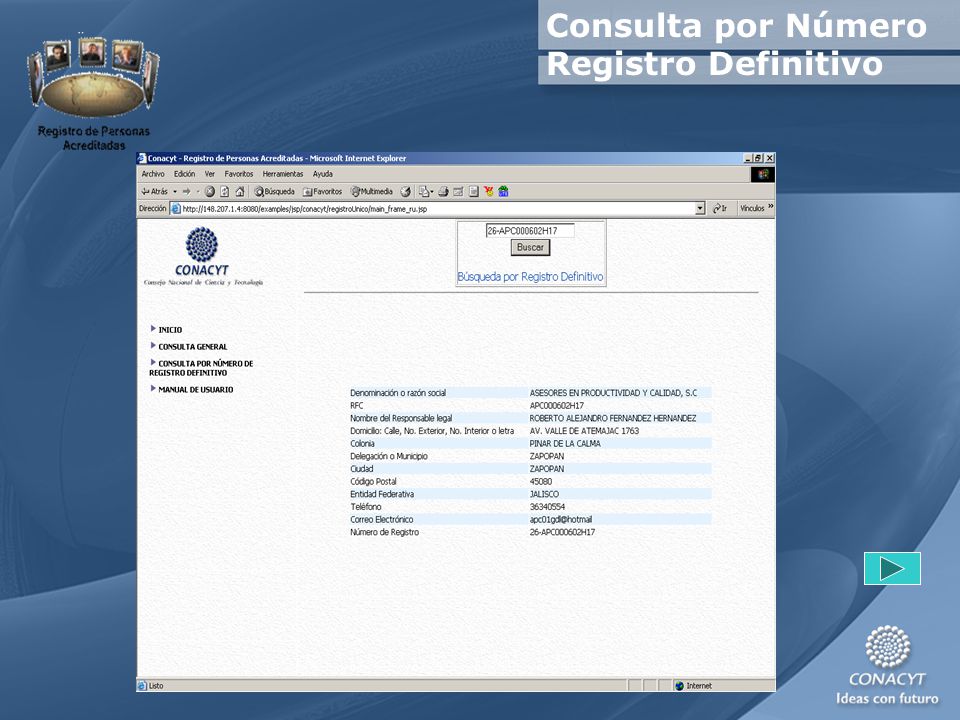This screenshot has width=960, height=720.
Task: Click ROBERTO ALEJANDRO FERNANDEZ HERNANDEZ text
Action: (613, 418)
